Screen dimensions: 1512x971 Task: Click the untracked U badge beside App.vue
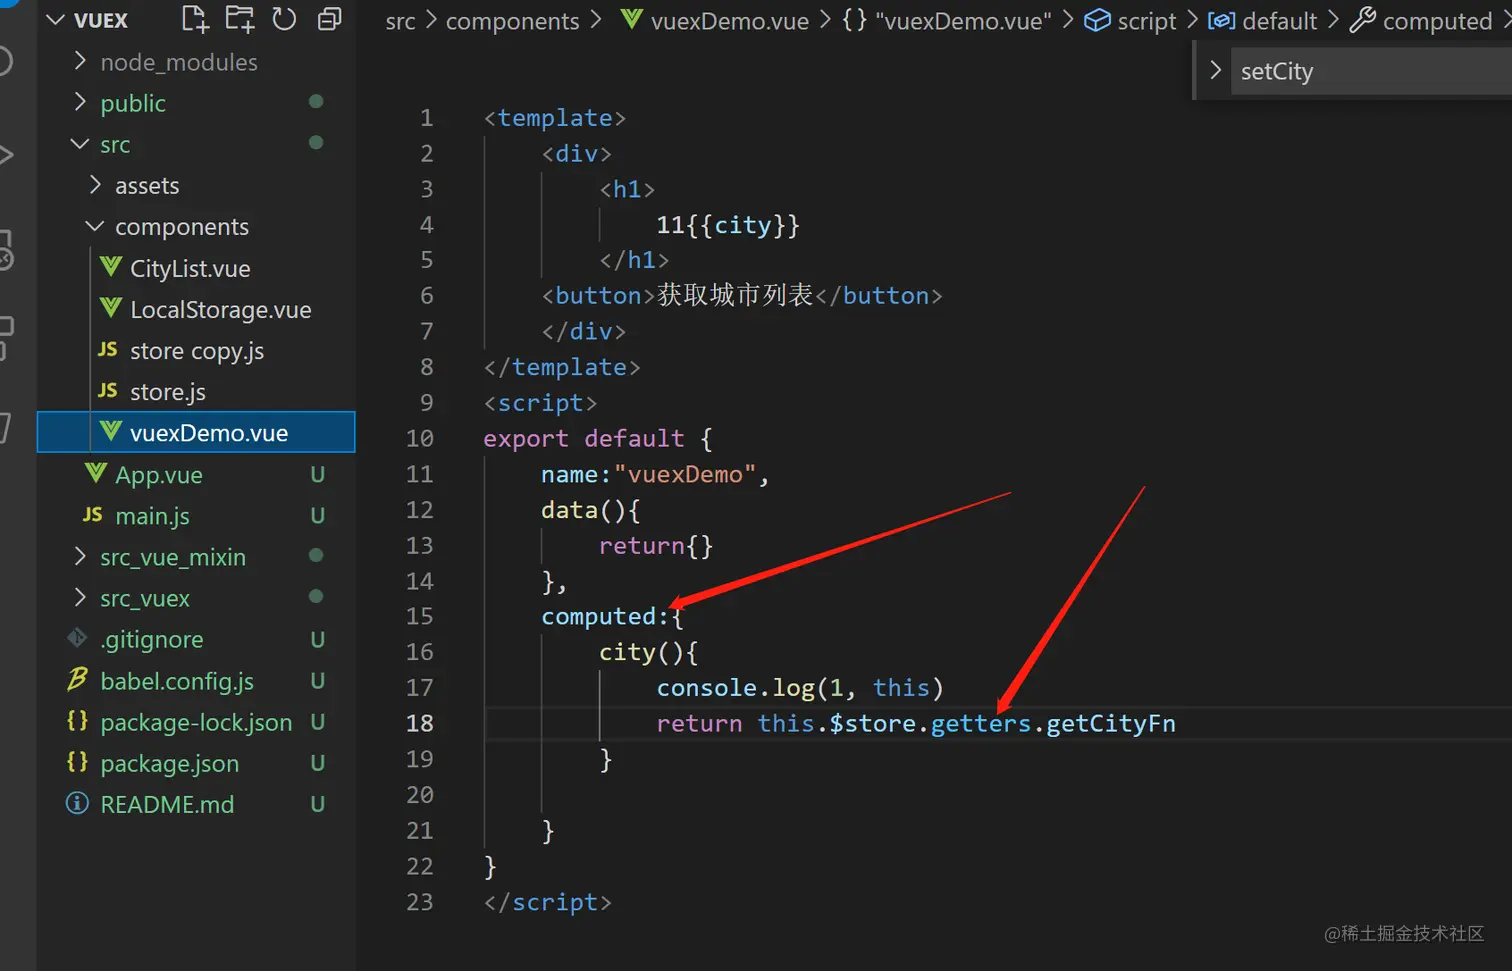pos(317,475)
